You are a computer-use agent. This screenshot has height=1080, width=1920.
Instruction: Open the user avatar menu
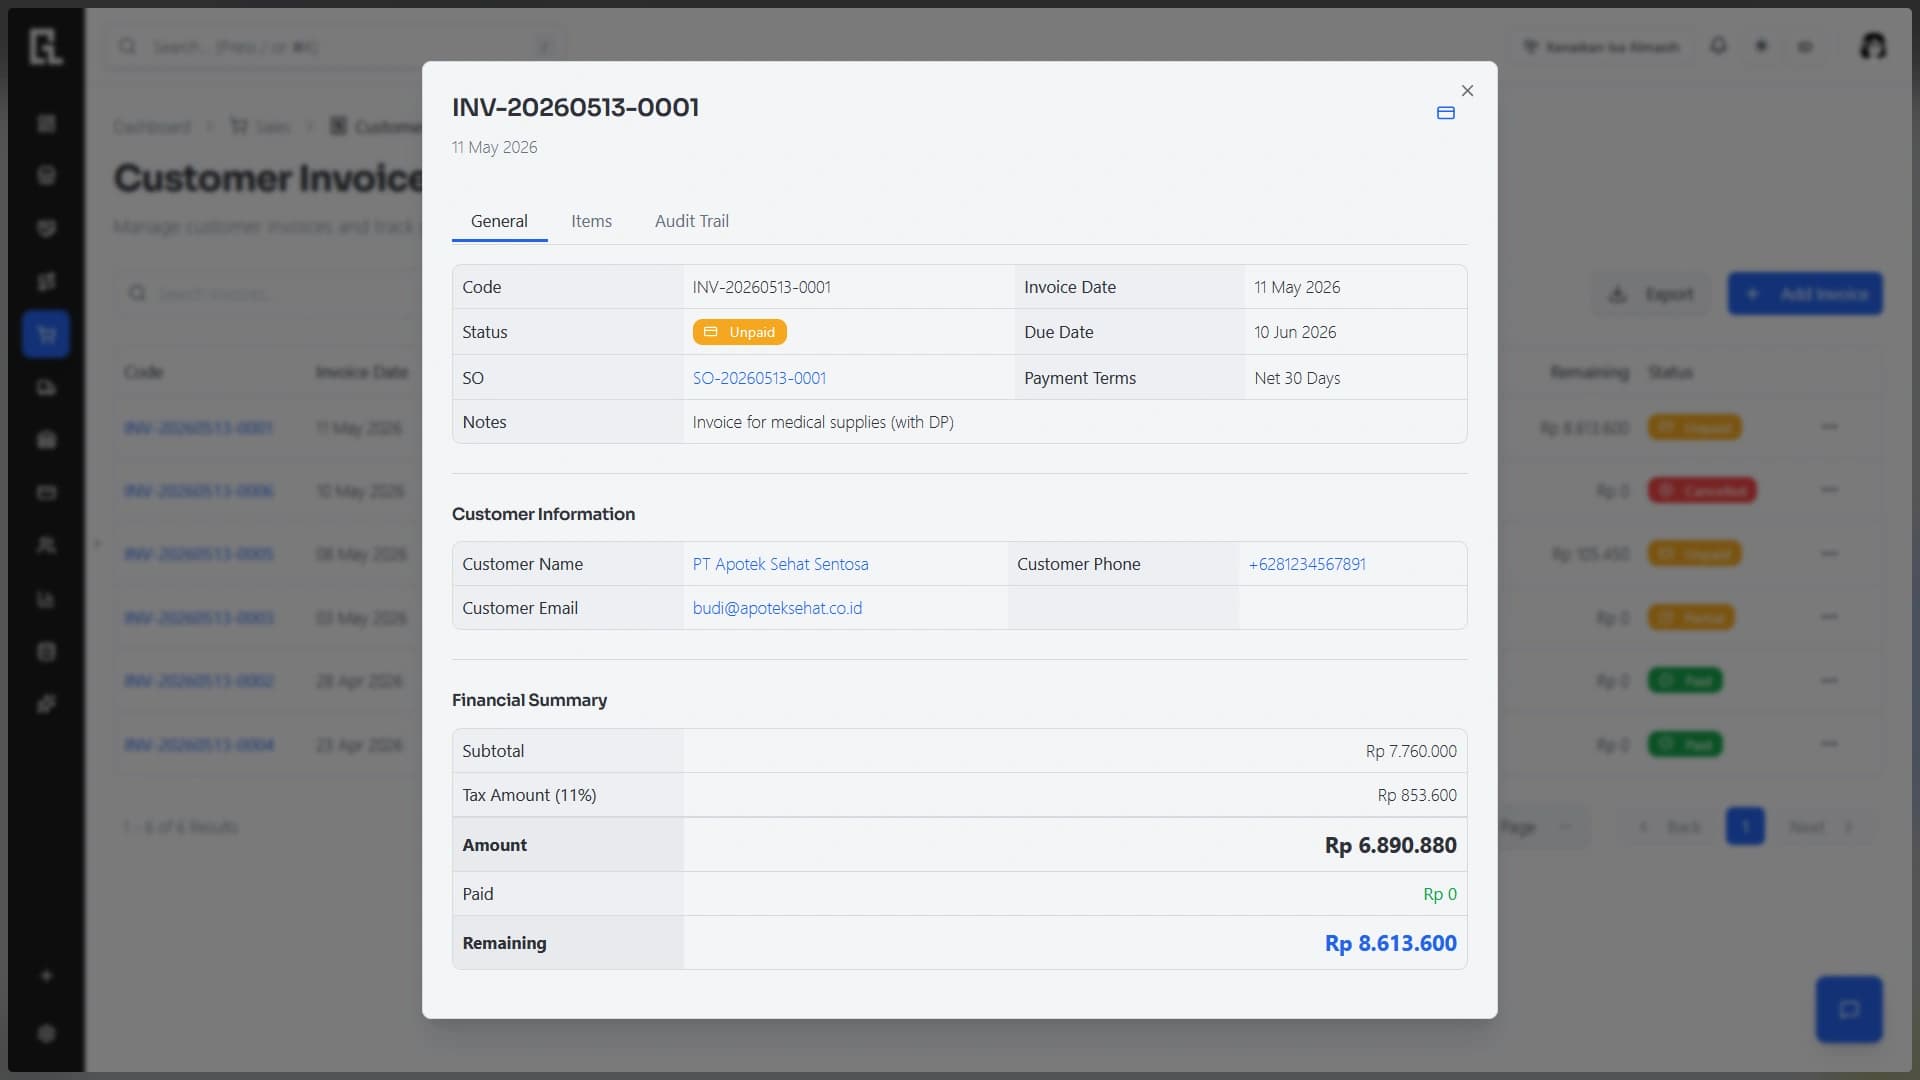pyautogui.click(x=1872, y=46)
